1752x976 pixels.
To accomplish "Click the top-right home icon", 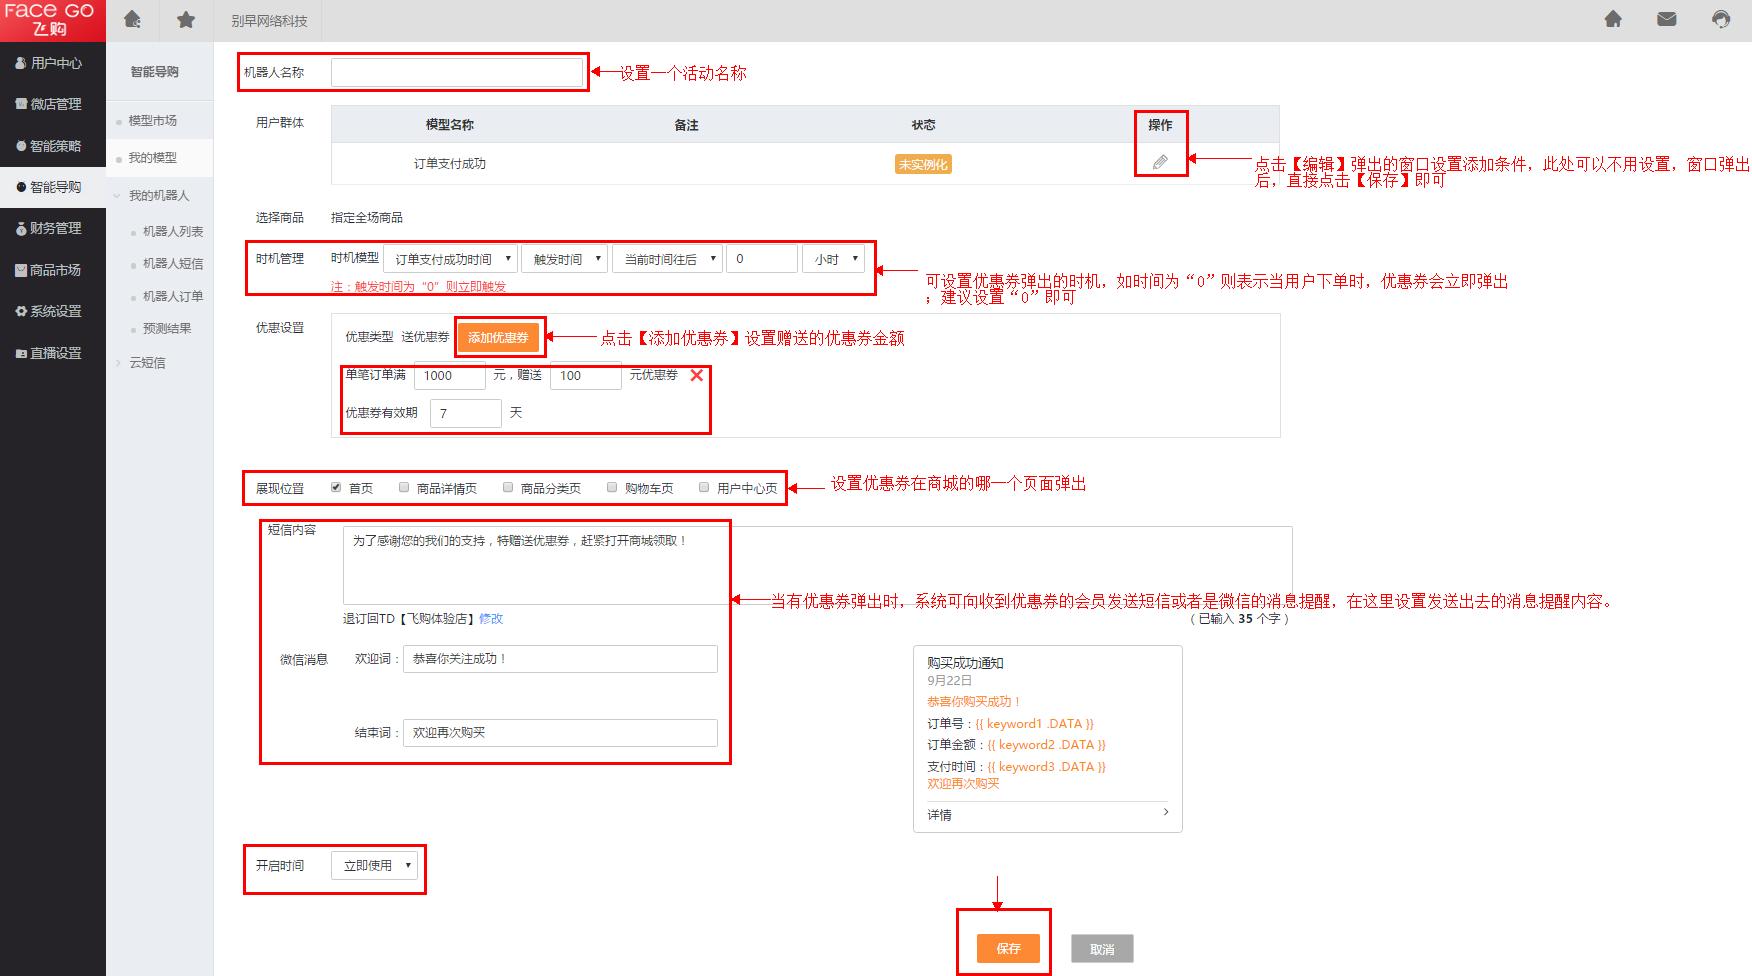I will (x=1613, y=19).
